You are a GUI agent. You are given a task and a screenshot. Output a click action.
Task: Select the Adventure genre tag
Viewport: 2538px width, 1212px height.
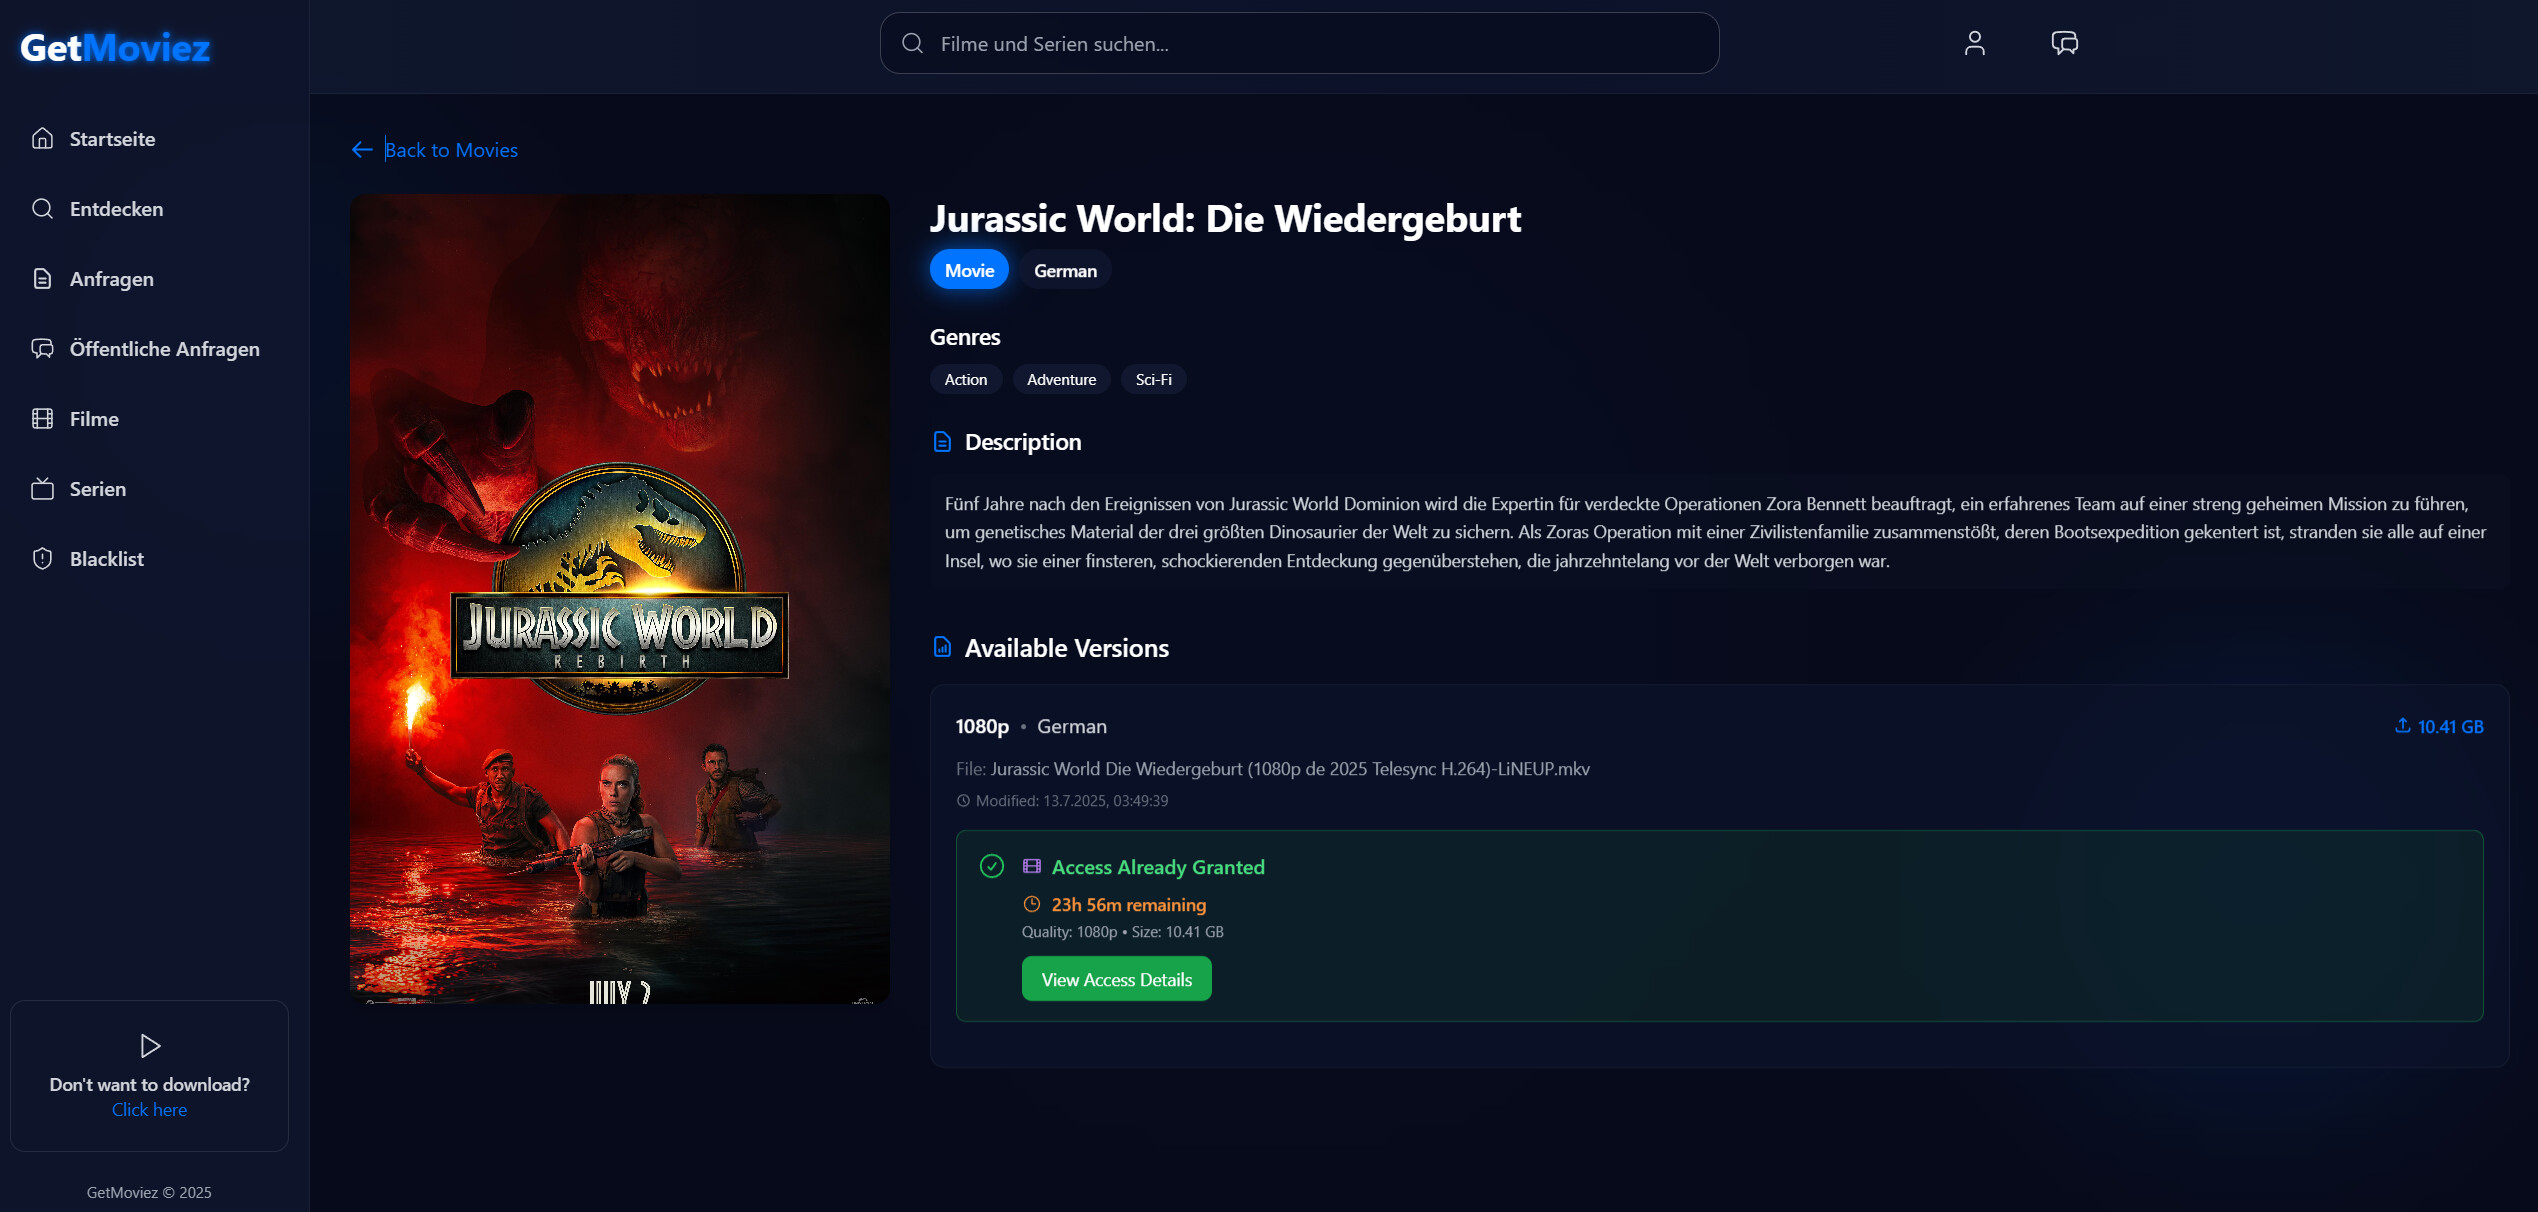(1061, 379)
